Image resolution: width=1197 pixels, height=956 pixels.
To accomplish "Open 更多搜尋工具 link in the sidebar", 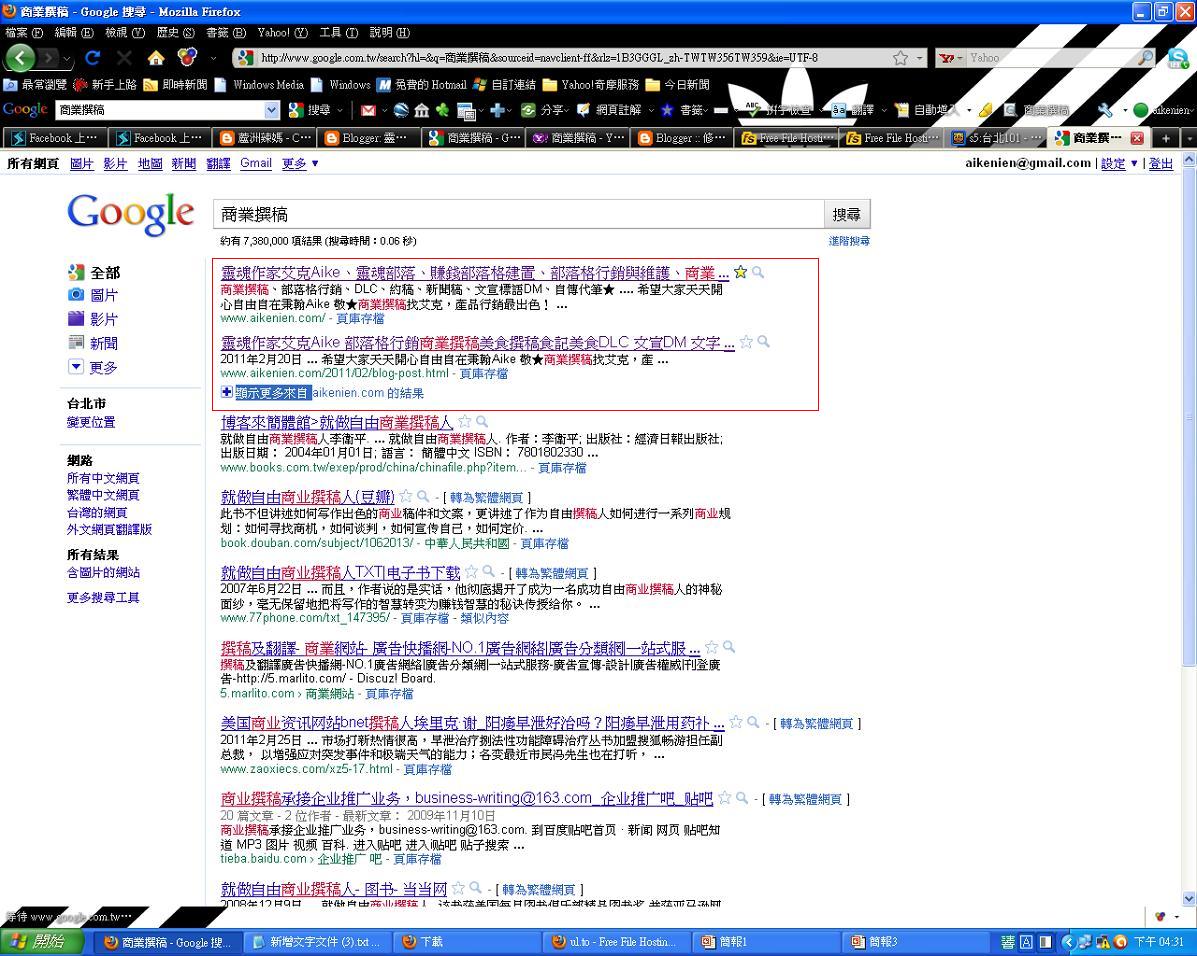I will click(x=103, y=597).
